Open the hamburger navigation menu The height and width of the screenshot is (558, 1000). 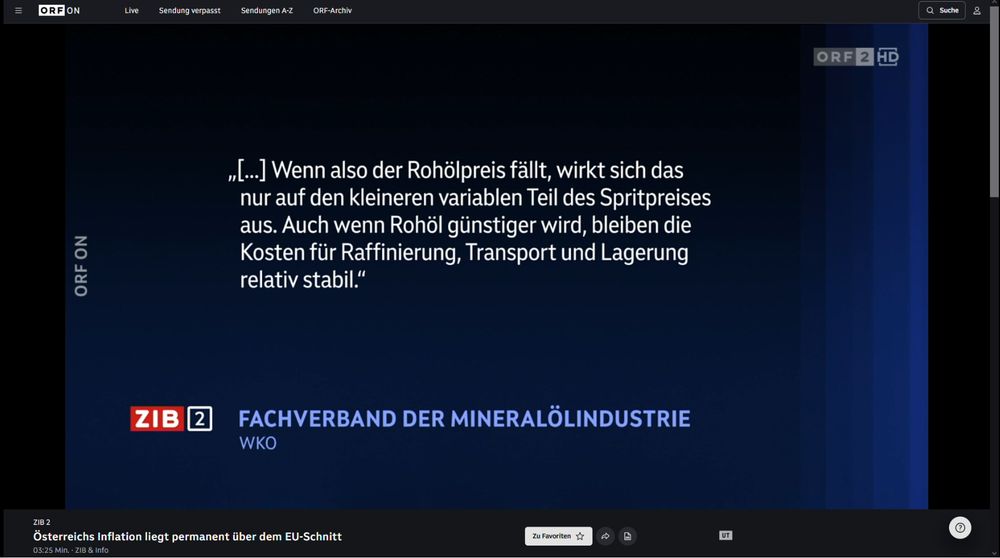(18, 10)
